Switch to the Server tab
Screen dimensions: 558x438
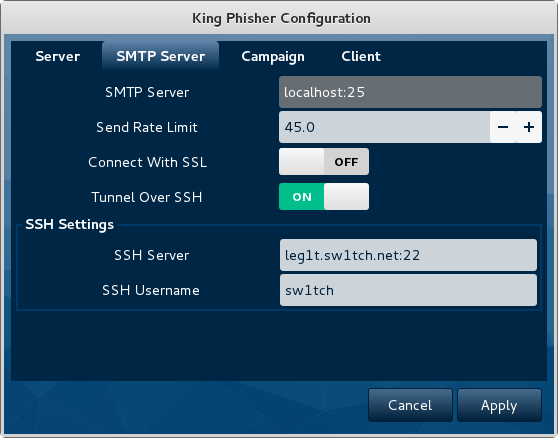(x=58, y=56)
